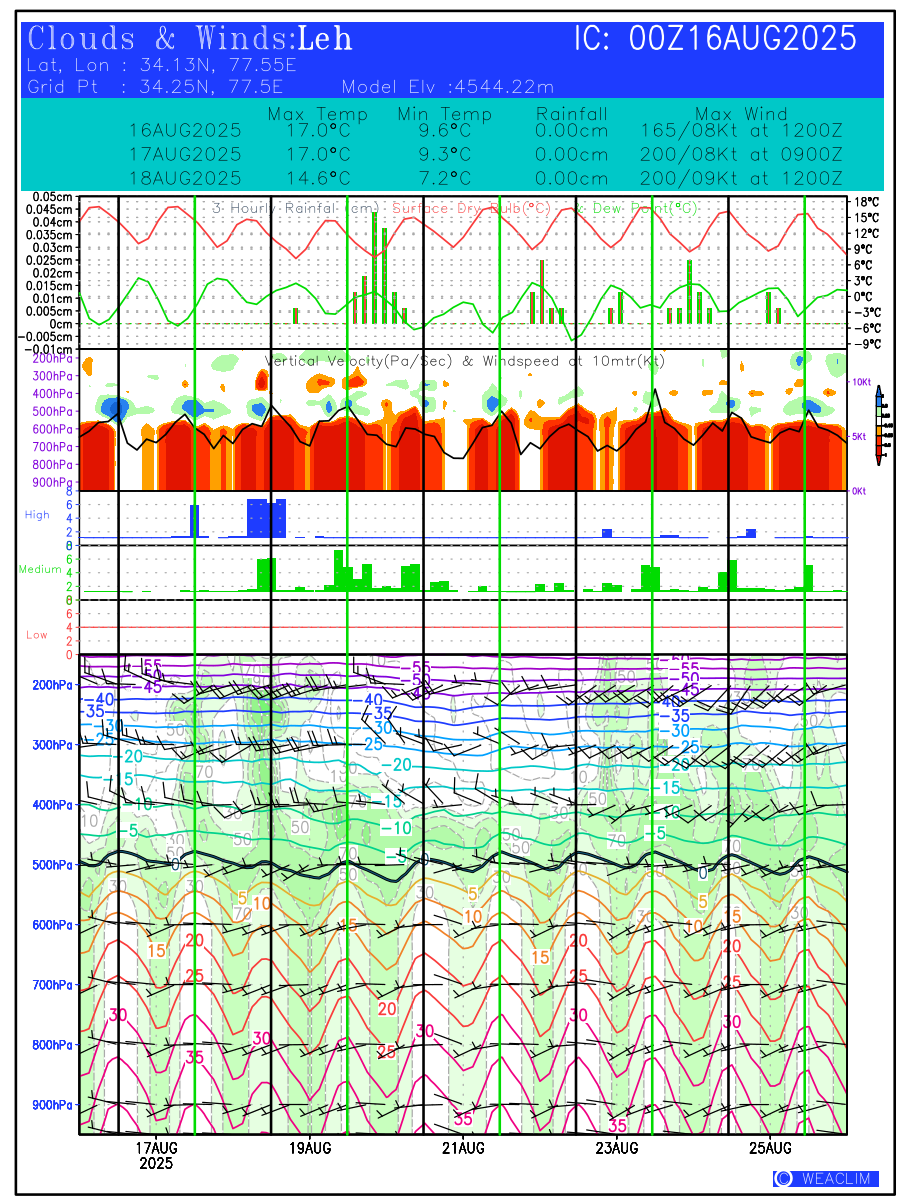The image size is (900, 1200).
Task: Select the title 'Clouds & Winds:Leh'
Action: 190,39
